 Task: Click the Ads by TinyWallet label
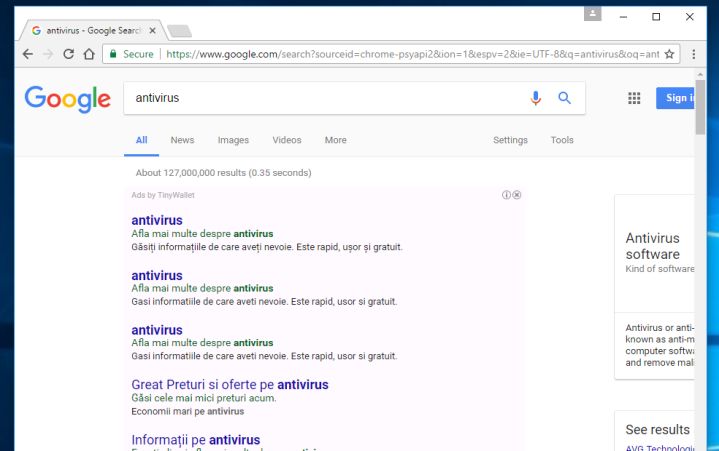(163, 195)
